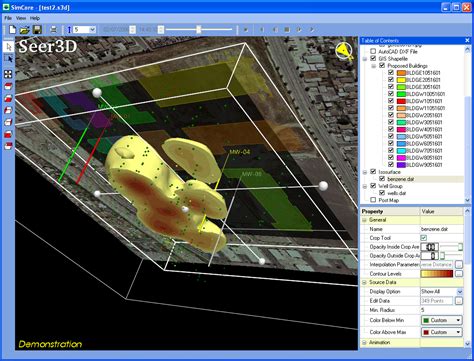Save the project with the floppy icon

coord(37,30)
